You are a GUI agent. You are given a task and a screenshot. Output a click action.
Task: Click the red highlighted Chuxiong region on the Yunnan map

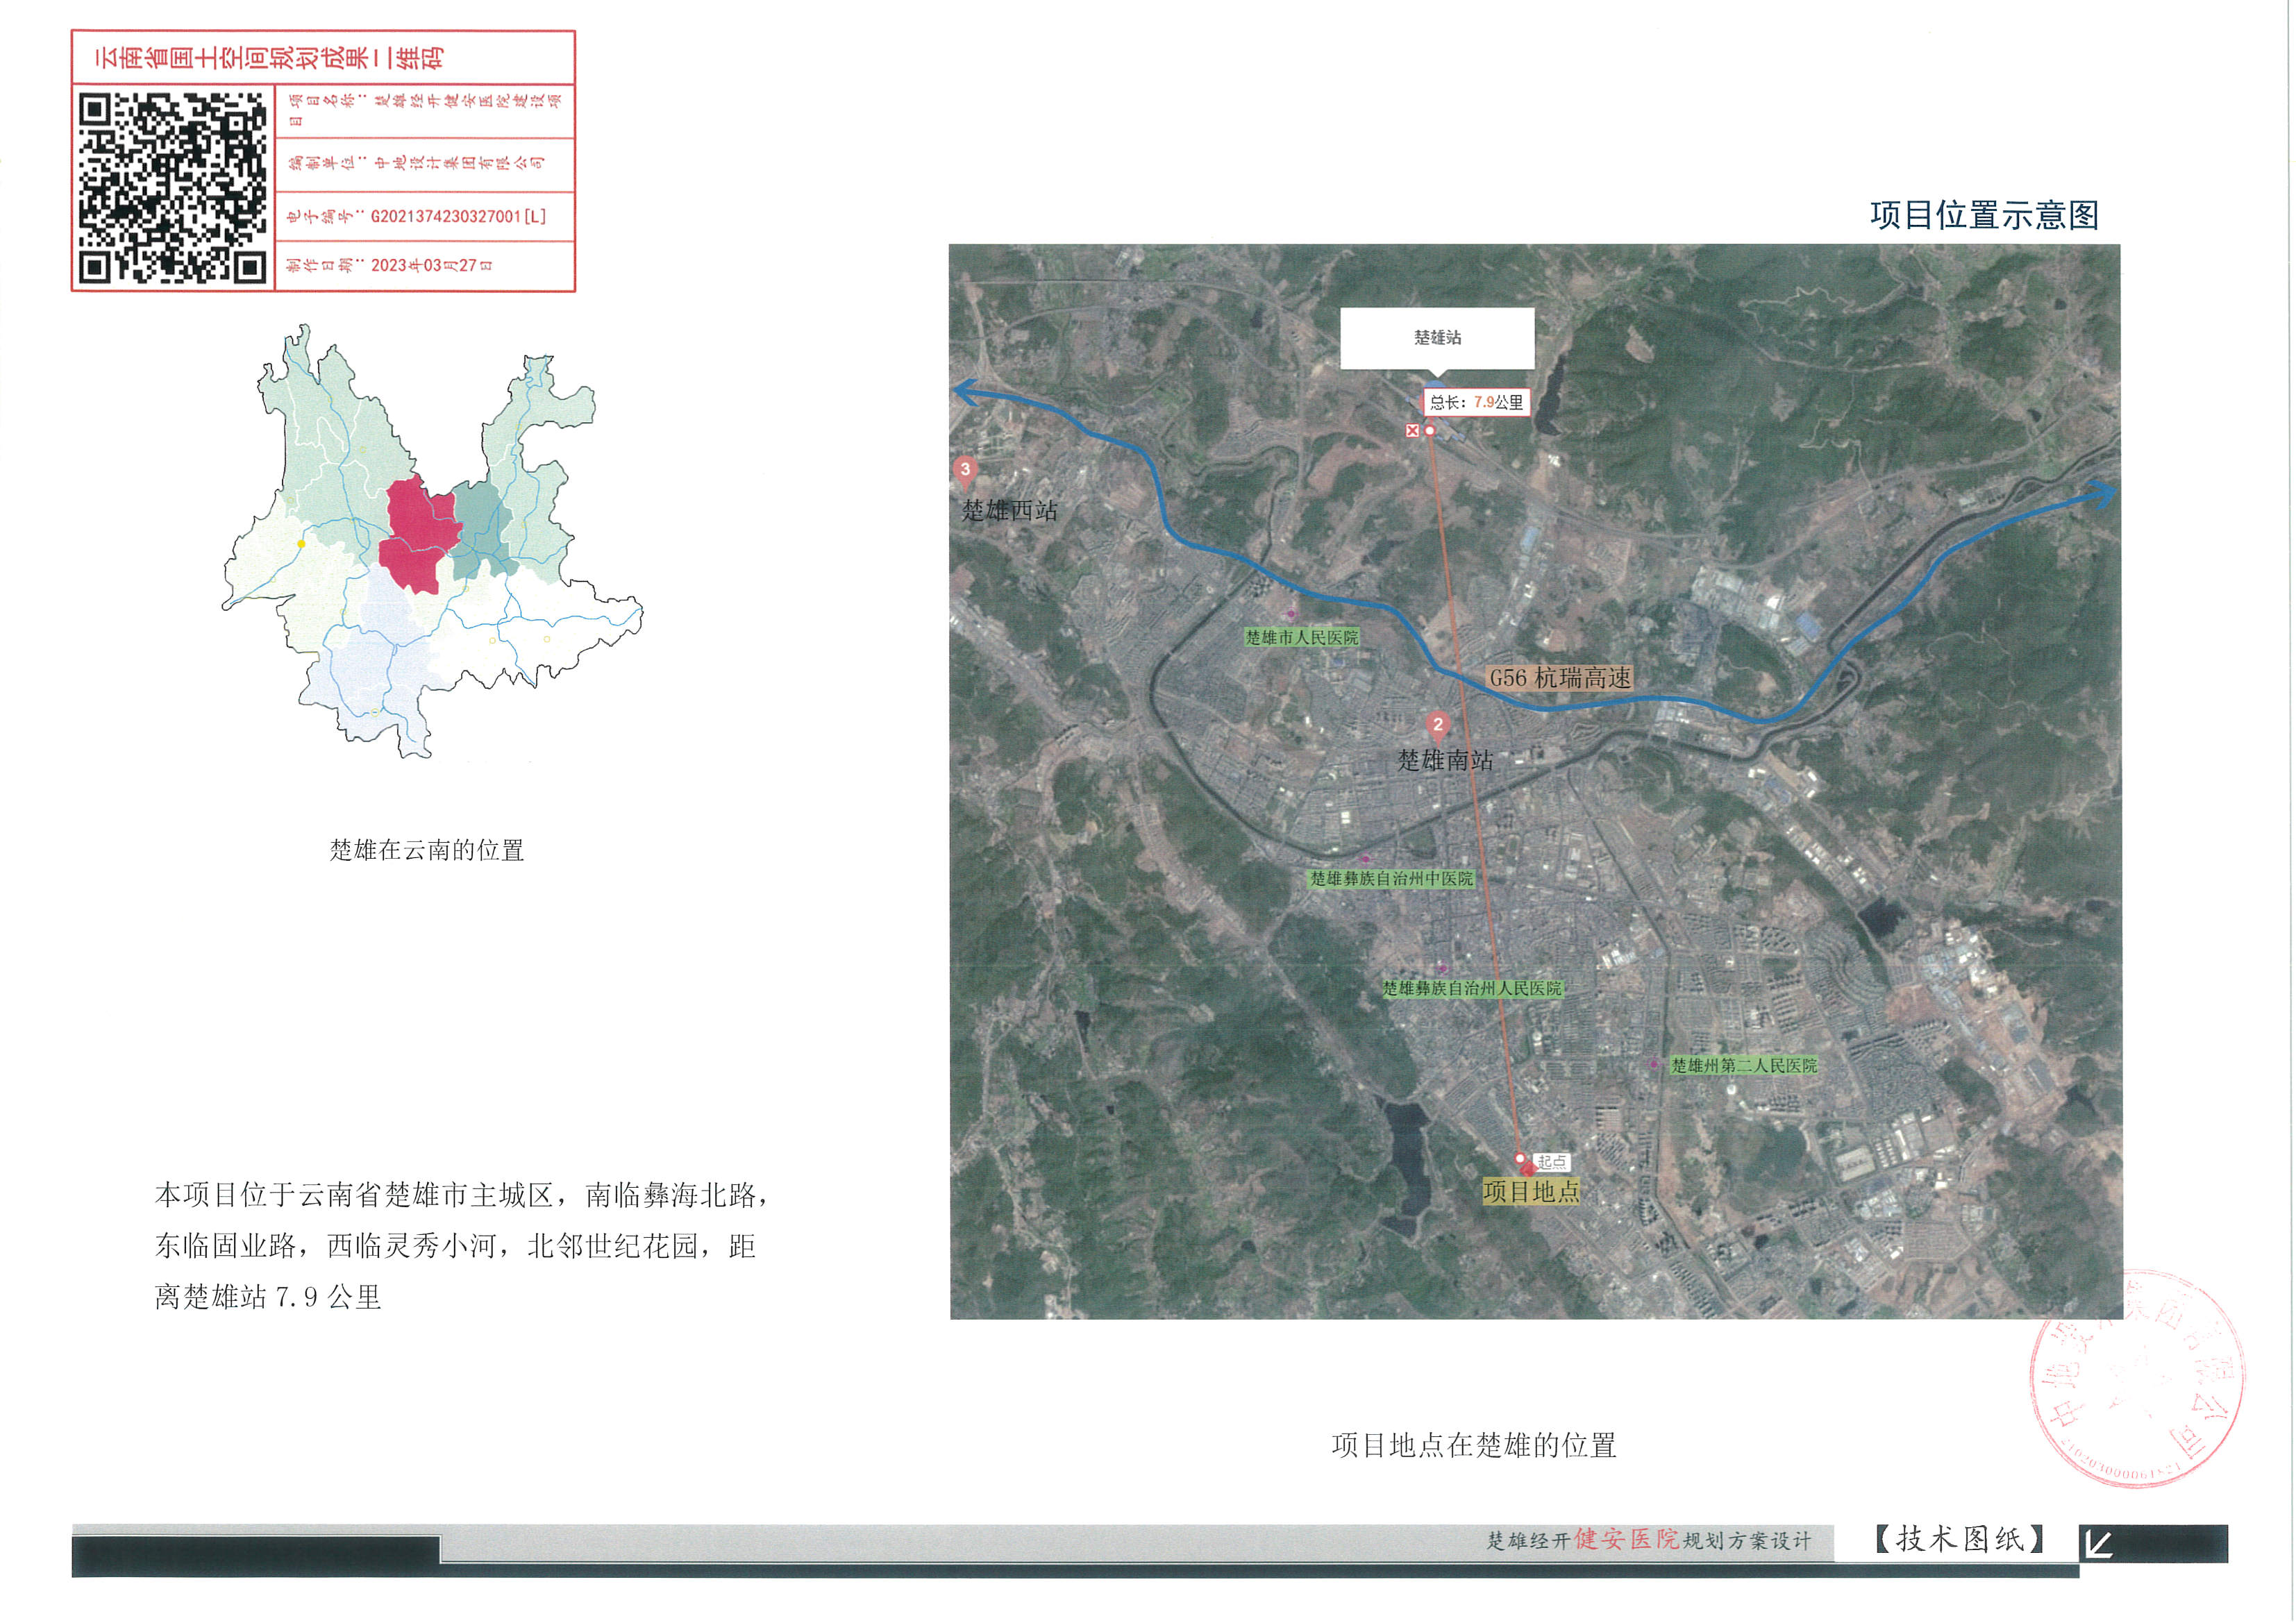417,530
